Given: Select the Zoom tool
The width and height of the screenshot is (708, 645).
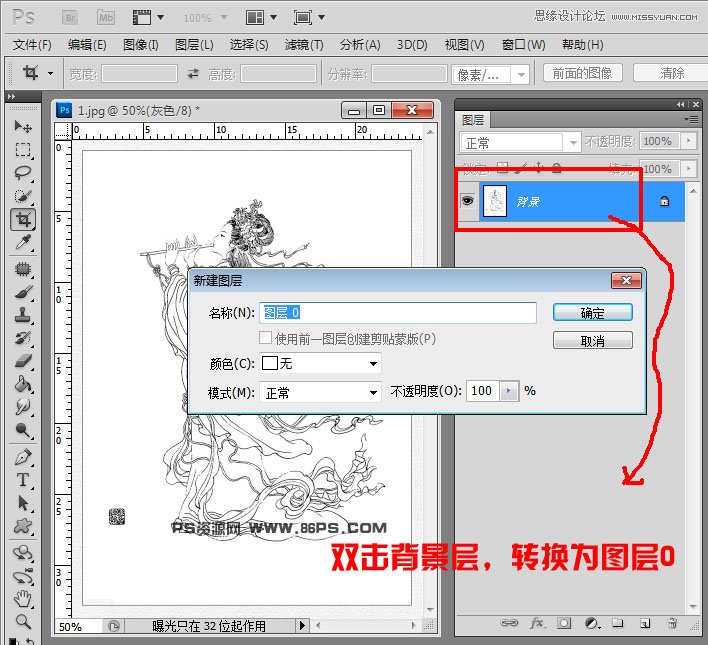Looking at the screenshot, I should pos(23,622).
